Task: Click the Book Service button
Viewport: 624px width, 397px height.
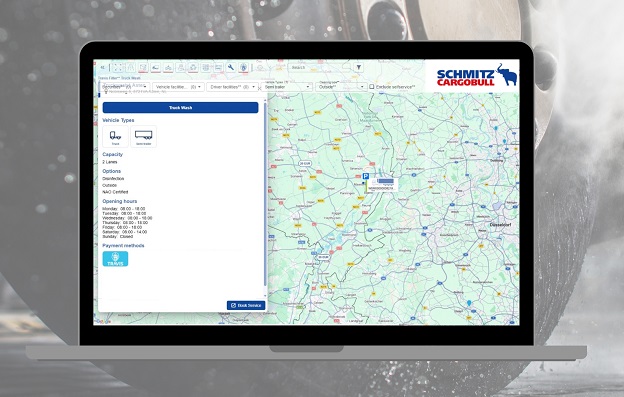Action: coord(246,305)
